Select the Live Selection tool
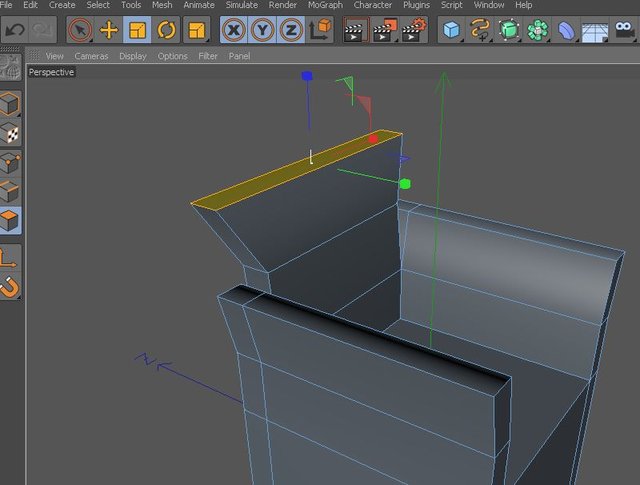This screenshot has height=485, width=640. coord(80,30)
